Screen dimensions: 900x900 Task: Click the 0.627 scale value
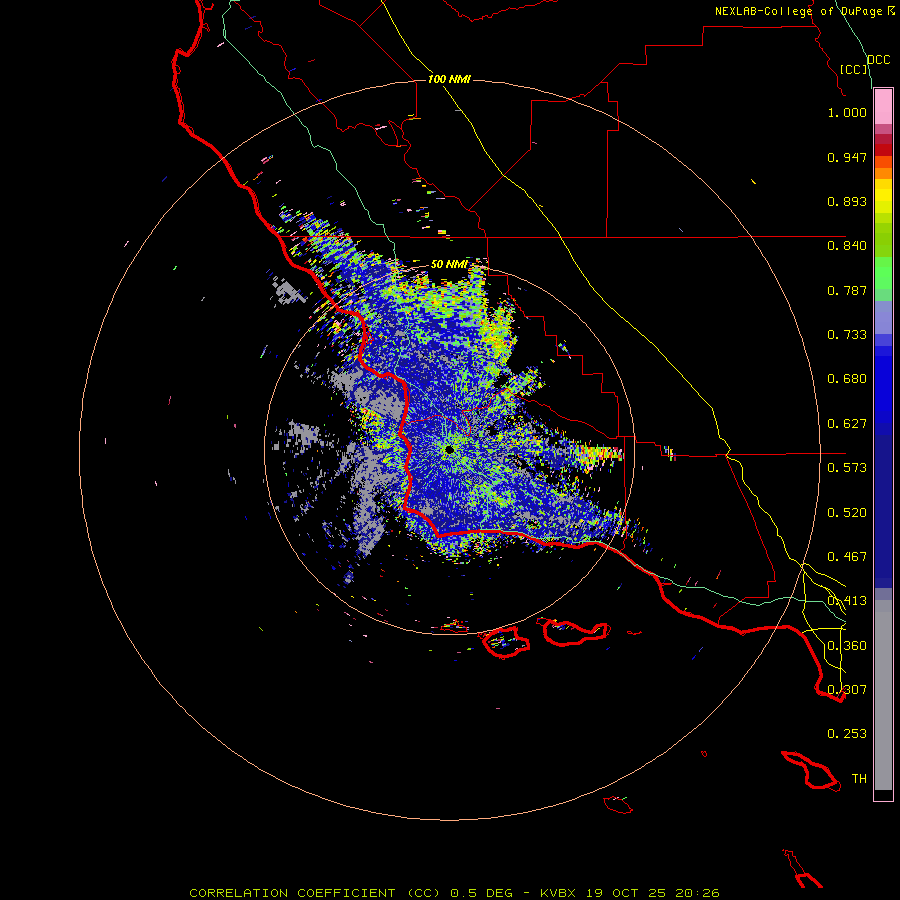pos(847,424)
